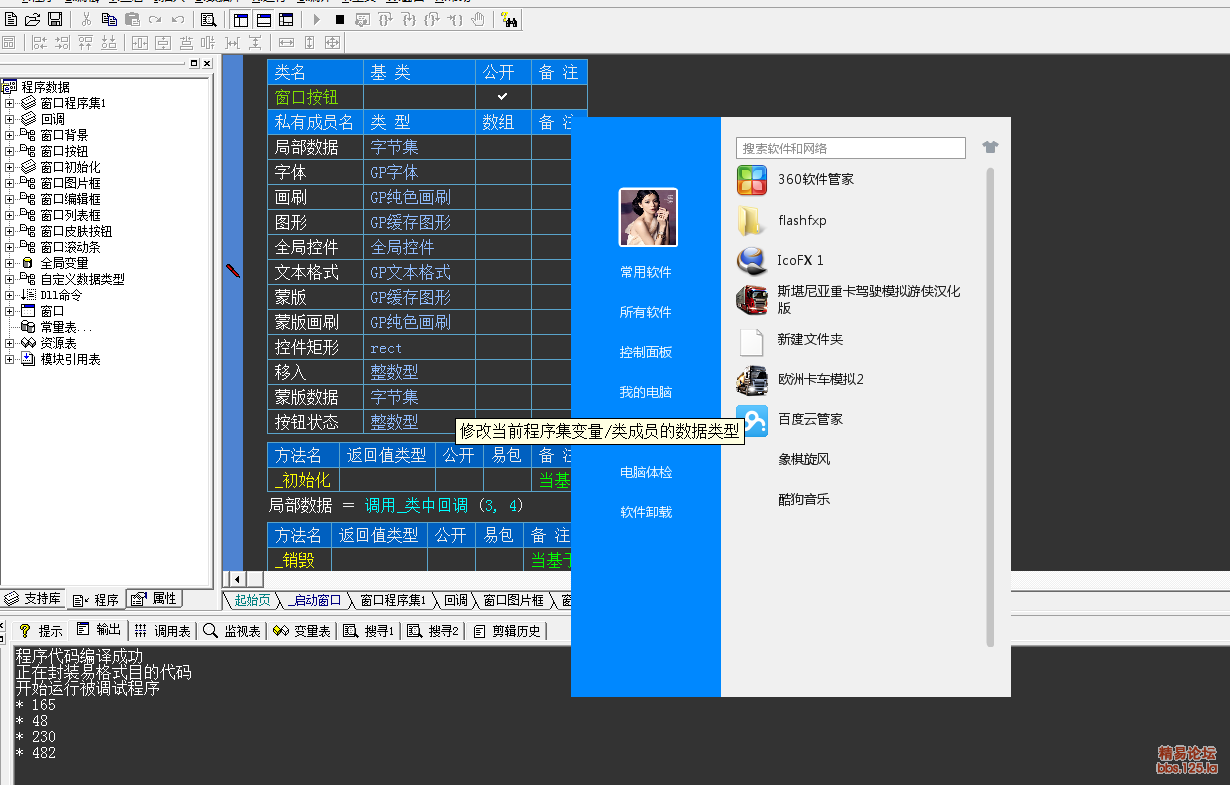This screenshot has height=785, width=1230.
Task: Click the rect type cell for 控件矩形
Action: (x=419, y=347)
